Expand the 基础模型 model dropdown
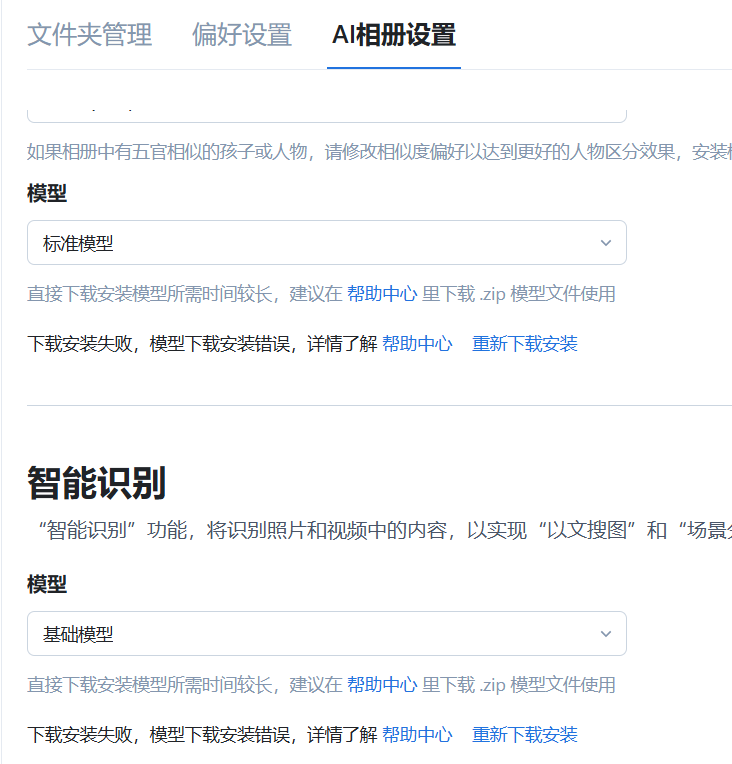Viewport: 732px width, 764px height. [327, 633]
